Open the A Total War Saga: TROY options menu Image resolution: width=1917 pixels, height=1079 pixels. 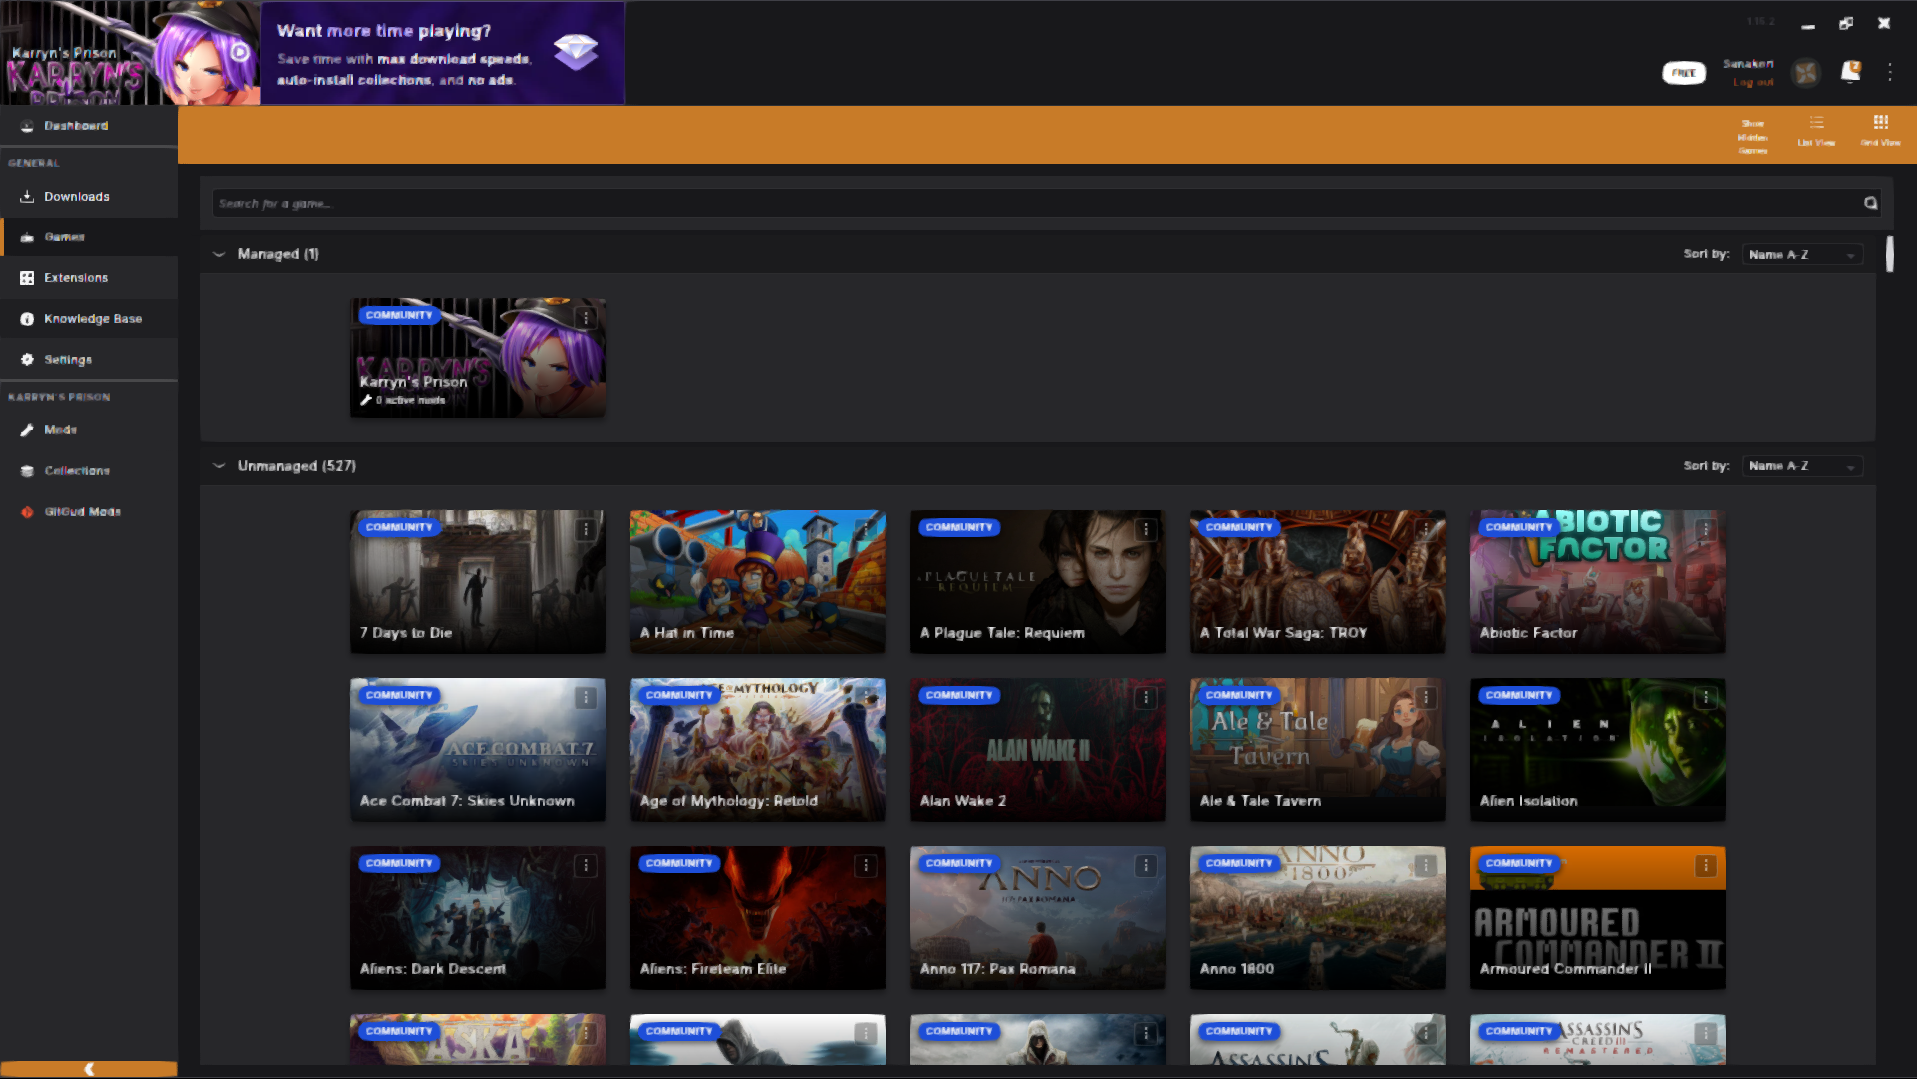[x=1426, y=530]
